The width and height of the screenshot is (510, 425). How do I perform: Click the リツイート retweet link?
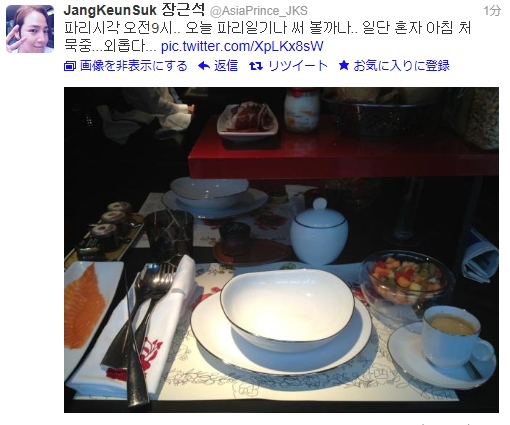click(298, 66)
